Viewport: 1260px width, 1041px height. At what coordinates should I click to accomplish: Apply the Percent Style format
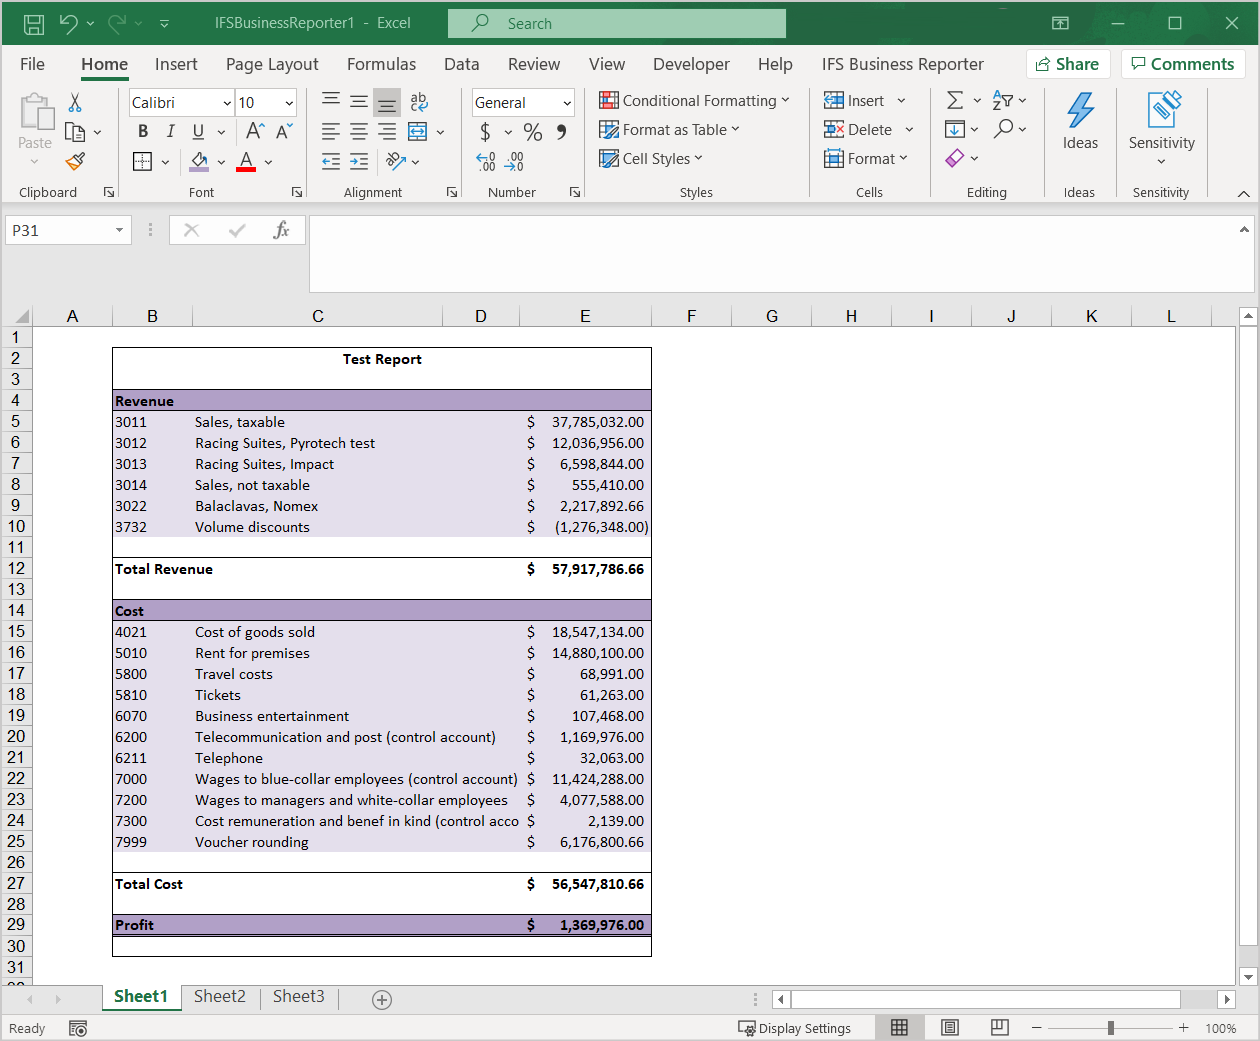coord(532,131)
